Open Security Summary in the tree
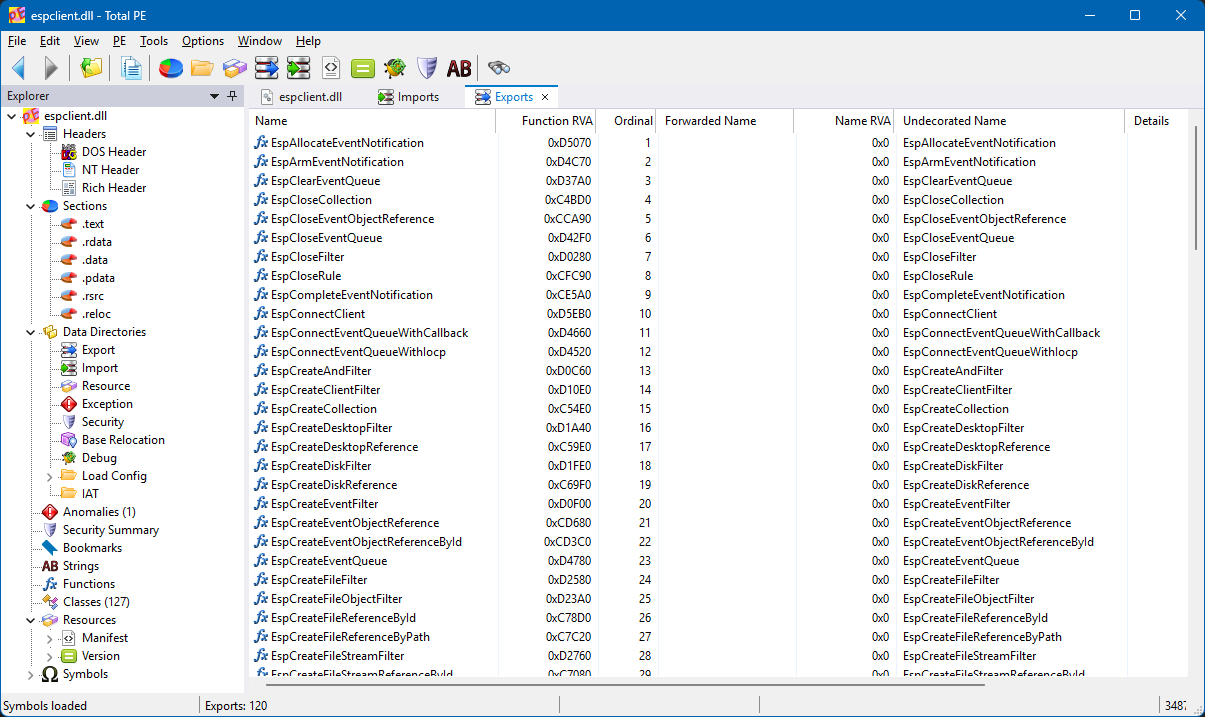Viewport: 1205px width, 717px height. coord(111,530)
